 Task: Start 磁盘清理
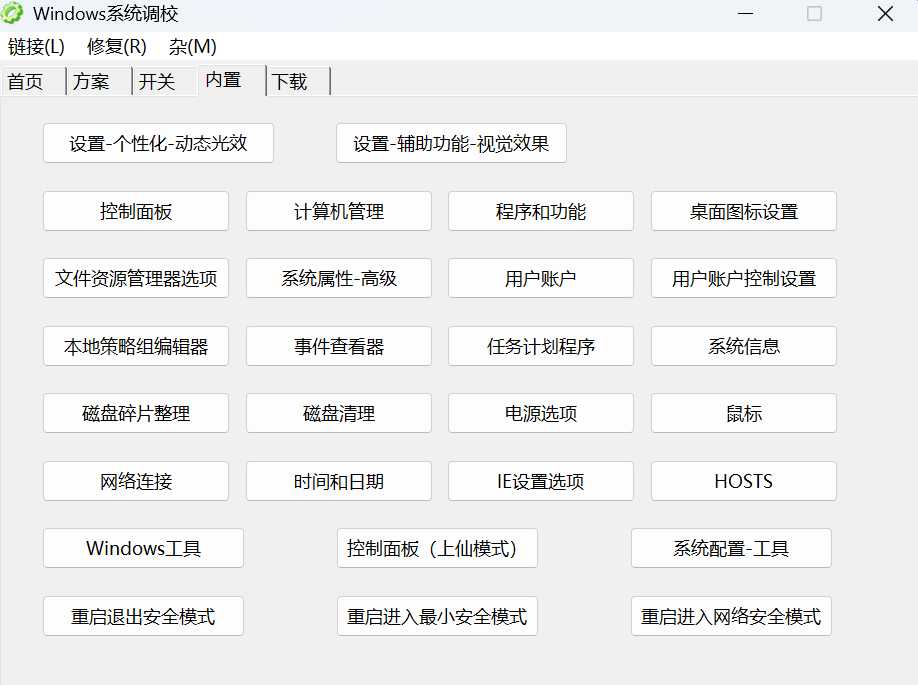click(x=339, y=413)
